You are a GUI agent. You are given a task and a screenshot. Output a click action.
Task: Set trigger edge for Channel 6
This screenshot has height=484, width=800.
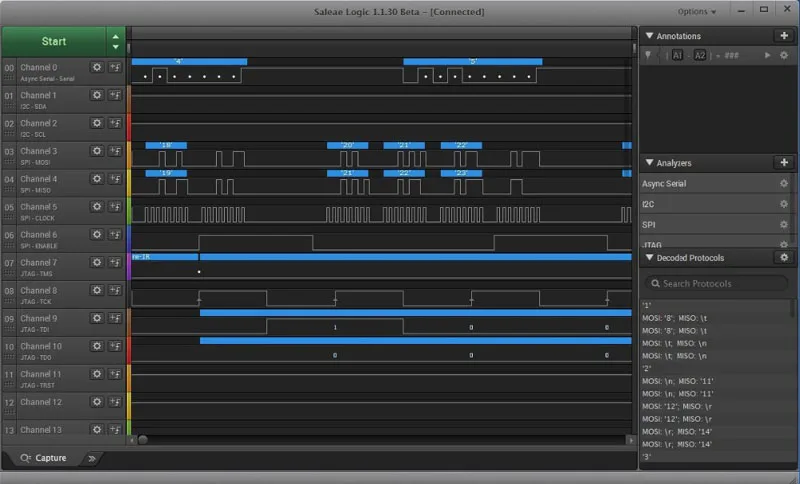pyautogui.click(x=115, y=235)
